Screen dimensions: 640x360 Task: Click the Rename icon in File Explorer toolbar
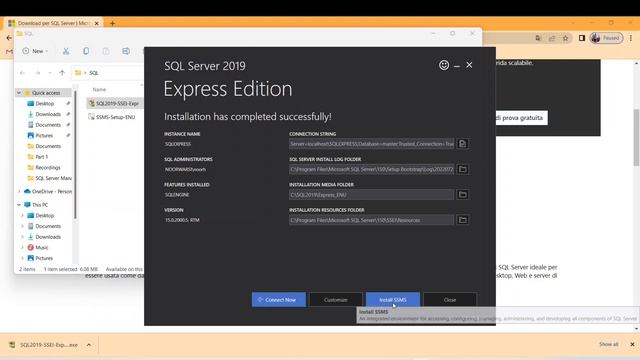click(x=126, y=51)
